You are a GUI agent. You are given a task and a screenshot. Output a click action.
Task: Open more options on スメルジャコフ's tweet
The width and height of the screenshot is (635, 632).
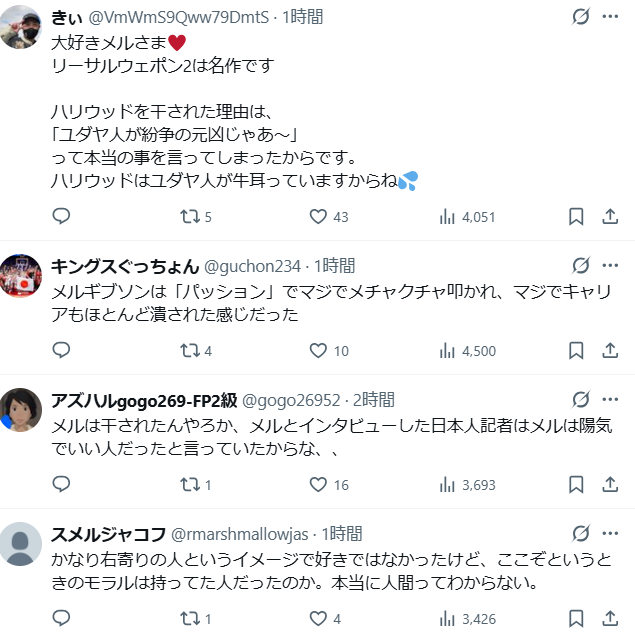pyautogui.click(x=610, y=534)
